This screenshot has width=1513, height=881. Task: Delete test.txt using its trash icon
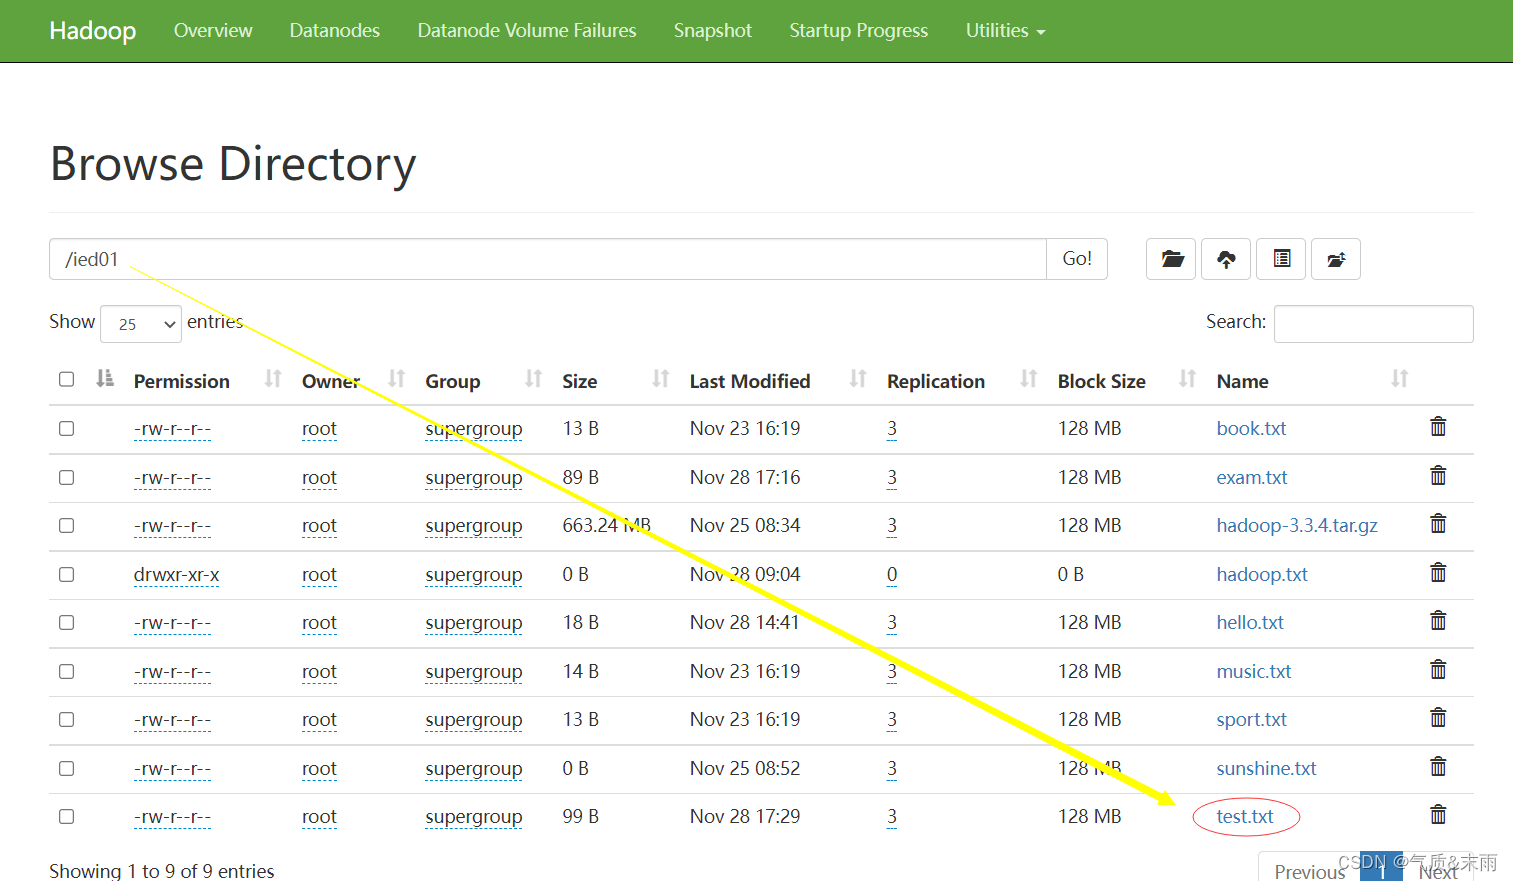pyautogui.click(x=1438, y=815)
